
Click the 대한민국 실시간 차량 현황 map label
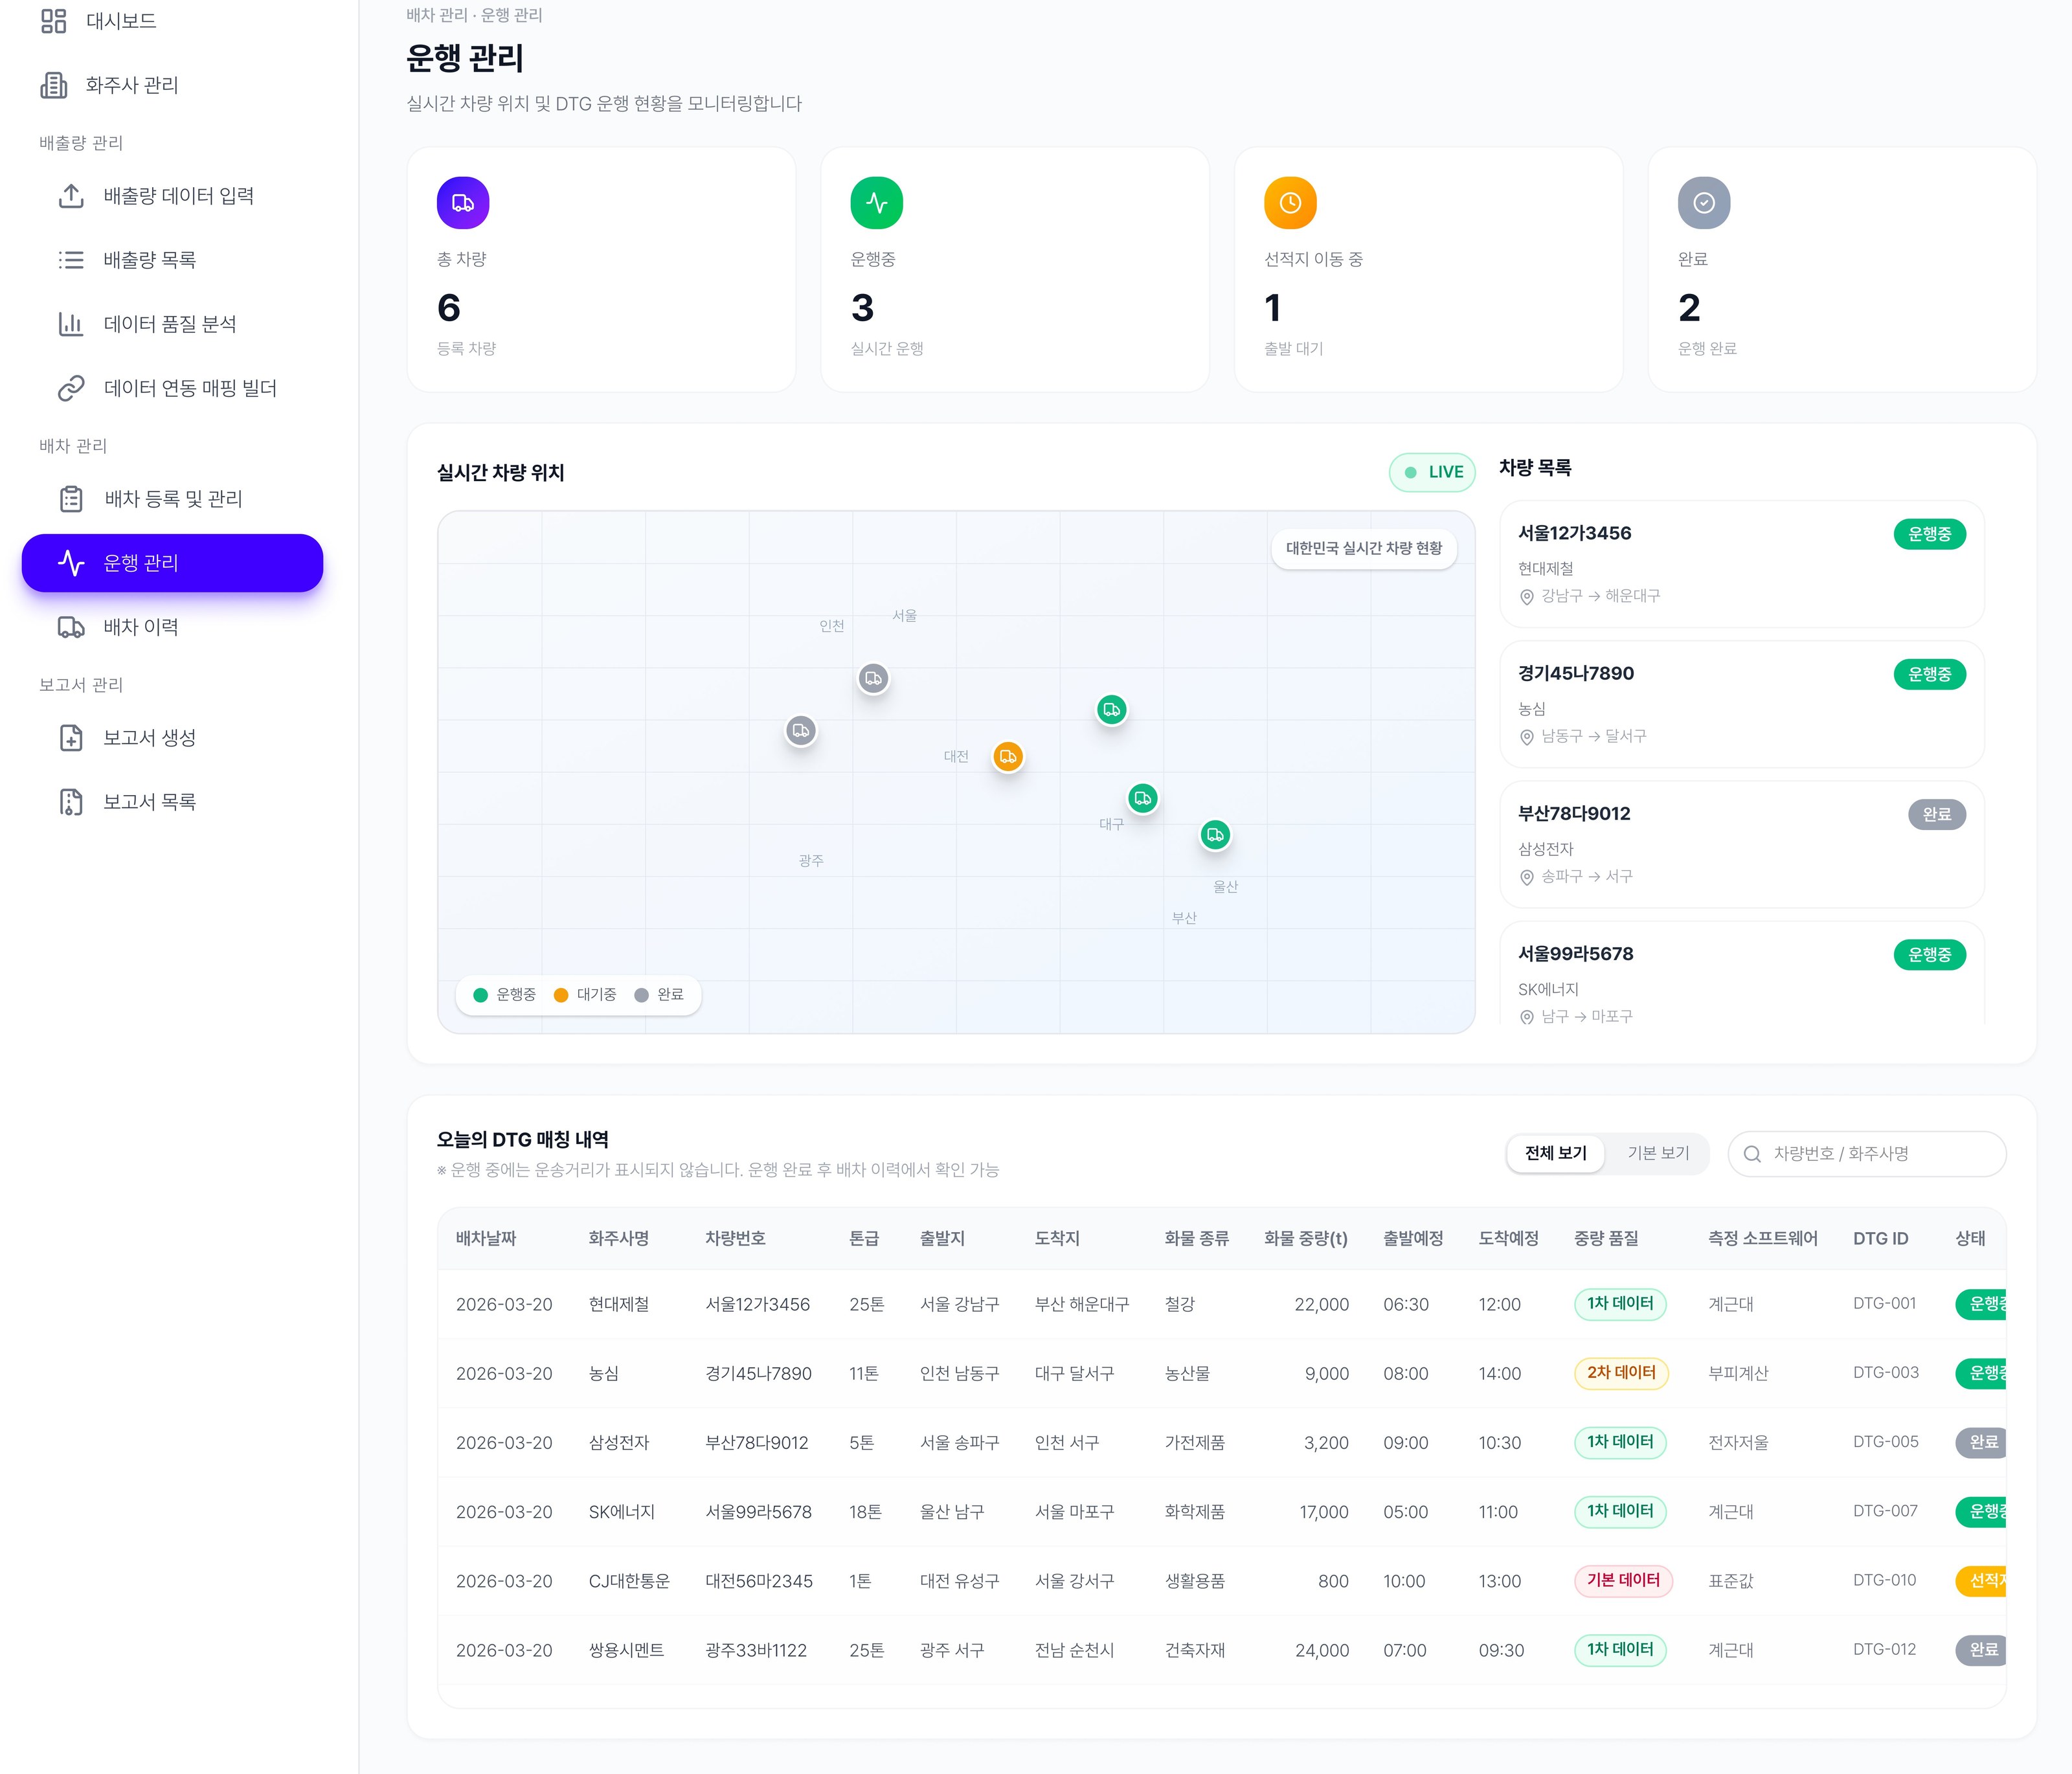[x=1364, y=548]
